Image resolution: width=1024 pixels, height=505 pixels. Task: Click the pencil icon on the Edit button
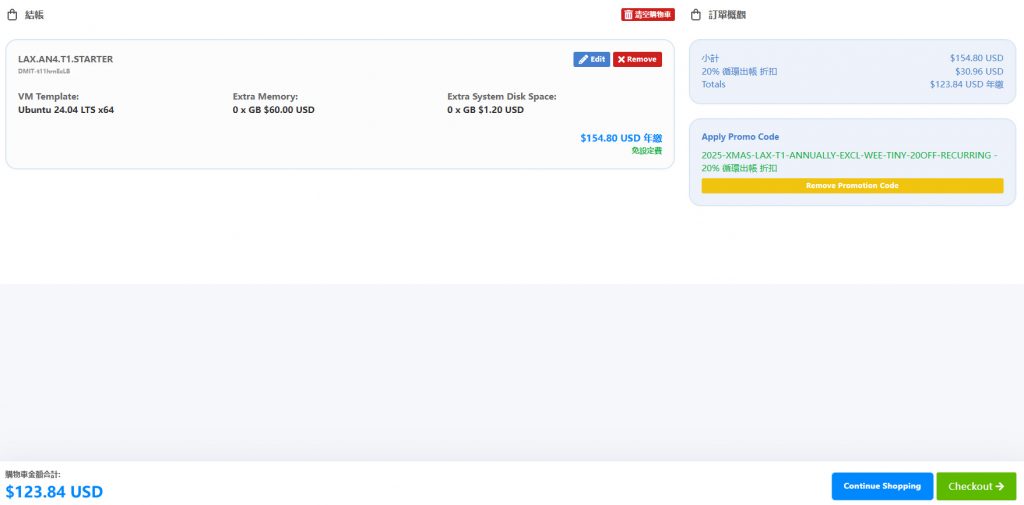pos(583,59)
